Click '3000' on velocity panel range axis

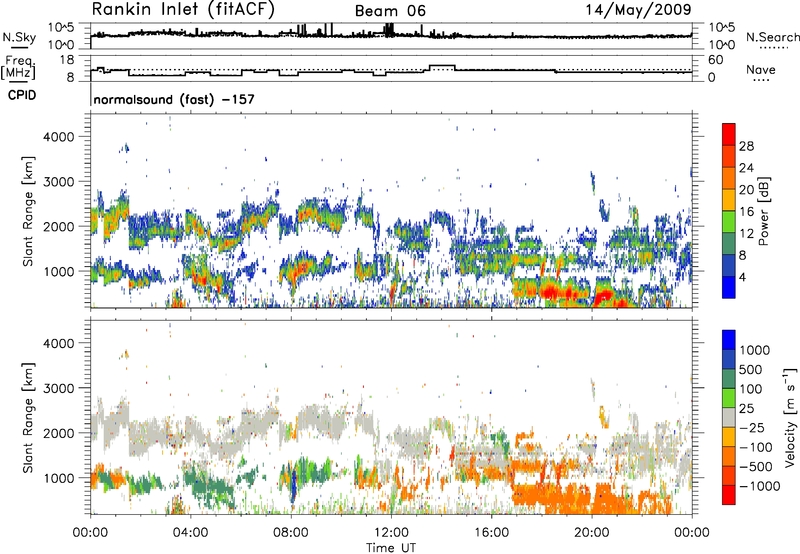coord(59,388)
